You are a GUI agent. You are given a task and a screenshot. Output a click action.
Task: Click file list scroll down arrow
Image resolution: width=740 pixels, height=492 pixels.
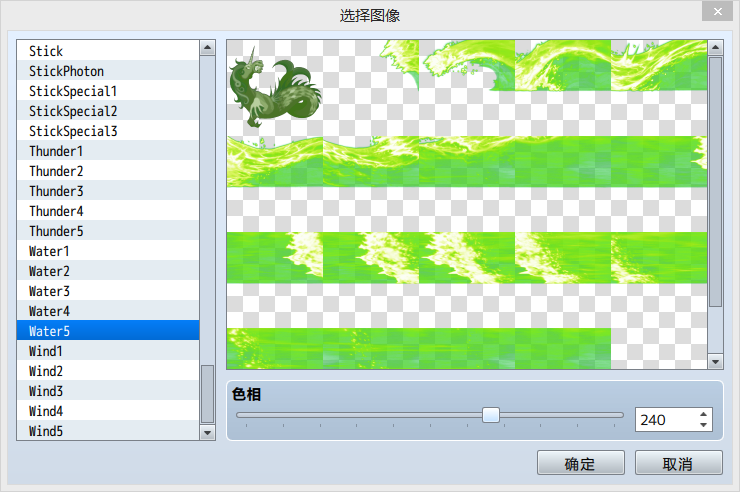(207, 433)
